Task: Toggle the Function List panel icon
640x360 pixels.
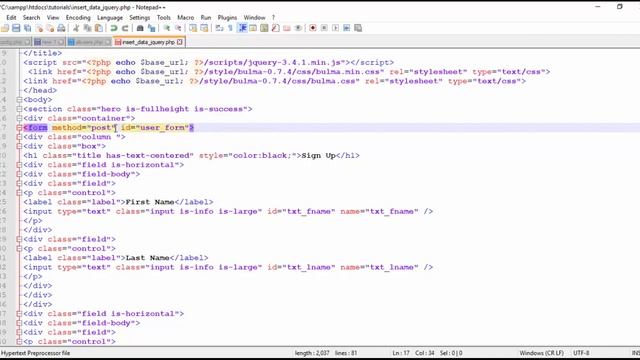Action: click(276, 28)
